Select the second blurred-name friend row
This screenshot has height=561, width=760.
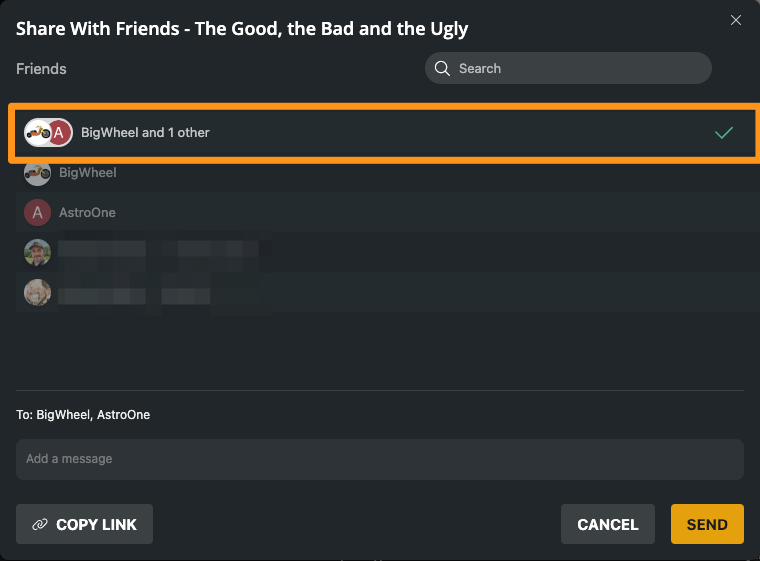coord(388,292)
